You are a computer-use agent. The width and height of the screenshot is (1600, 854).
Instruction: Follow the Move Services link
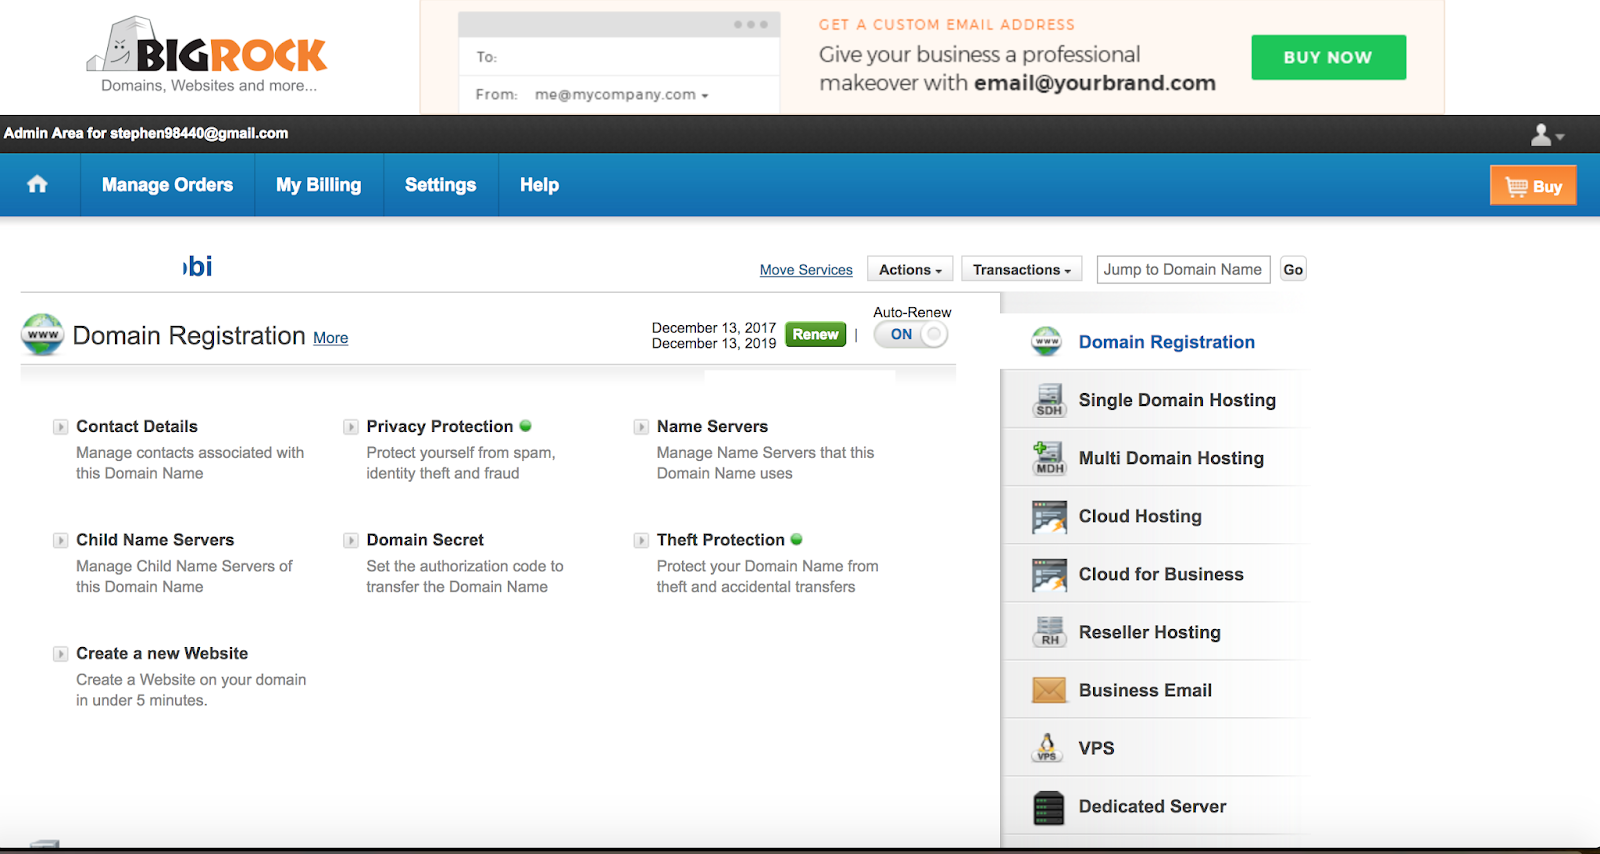coord(806,270)
